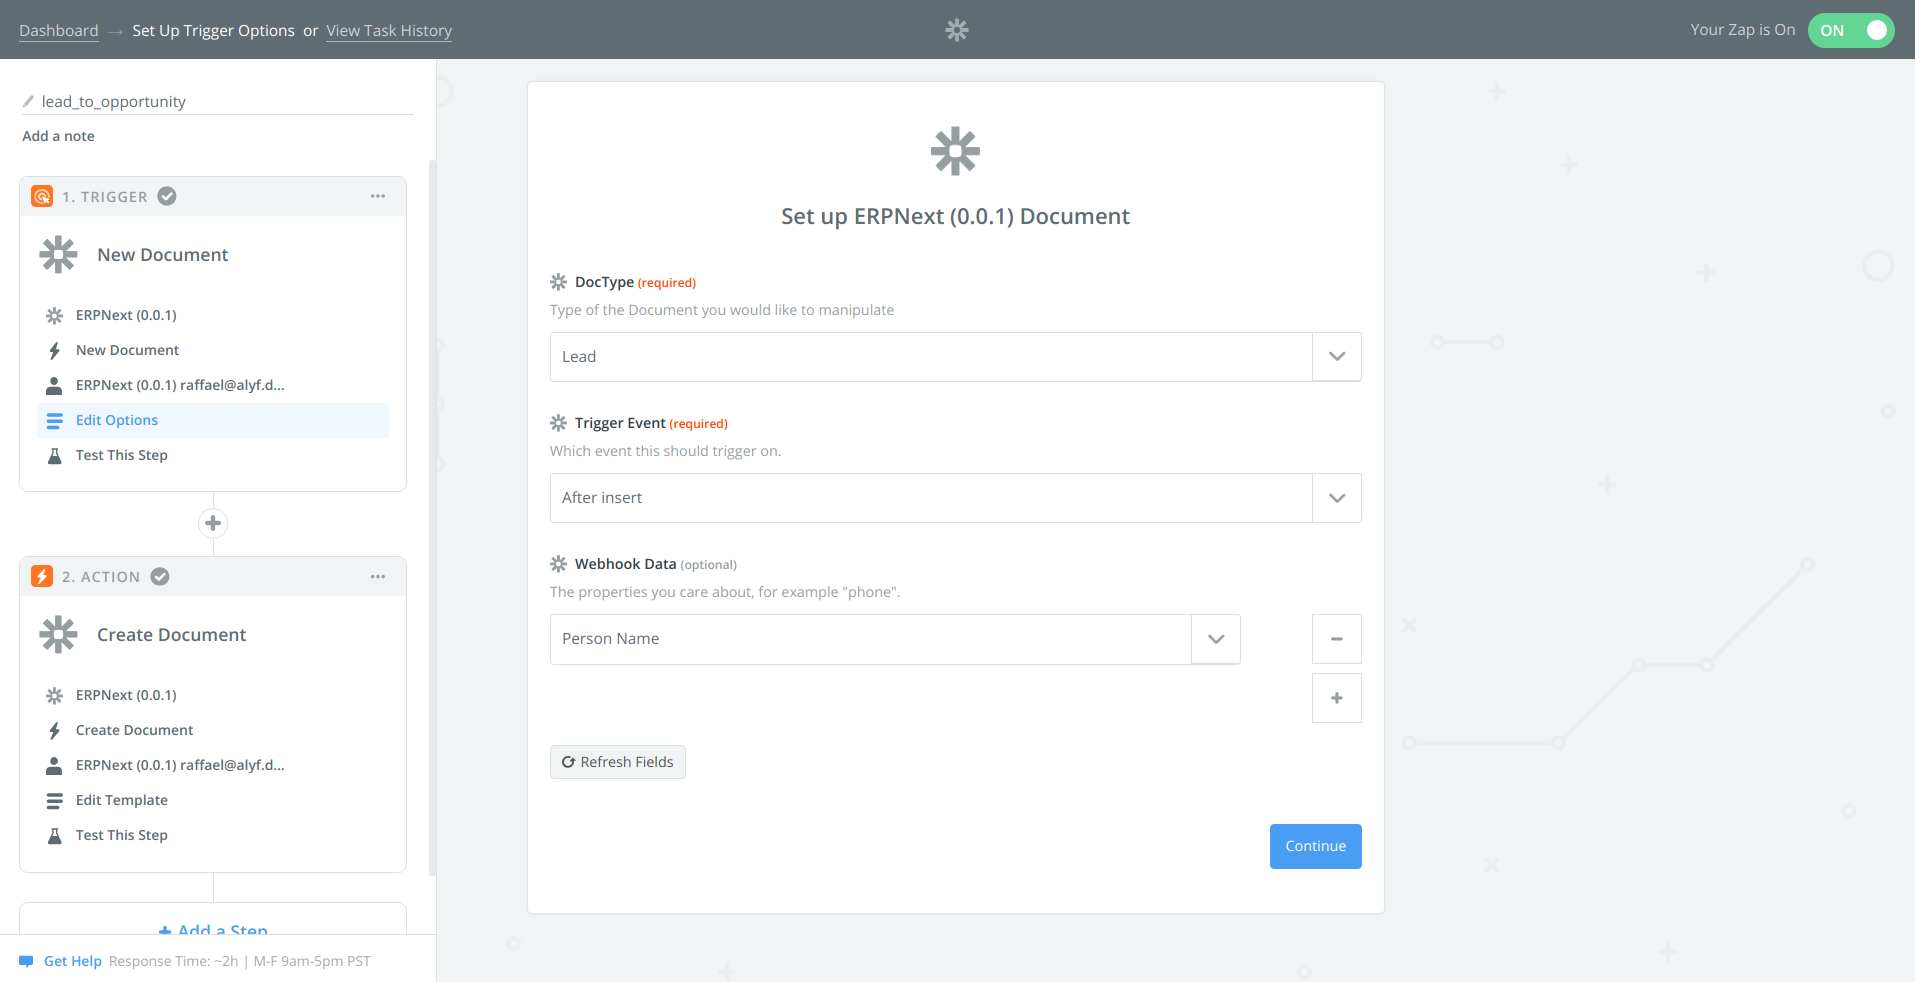This screenshot has height=982, width=1915.
Task: Click the person icon in Trigger account row
Action: (54, 385)
